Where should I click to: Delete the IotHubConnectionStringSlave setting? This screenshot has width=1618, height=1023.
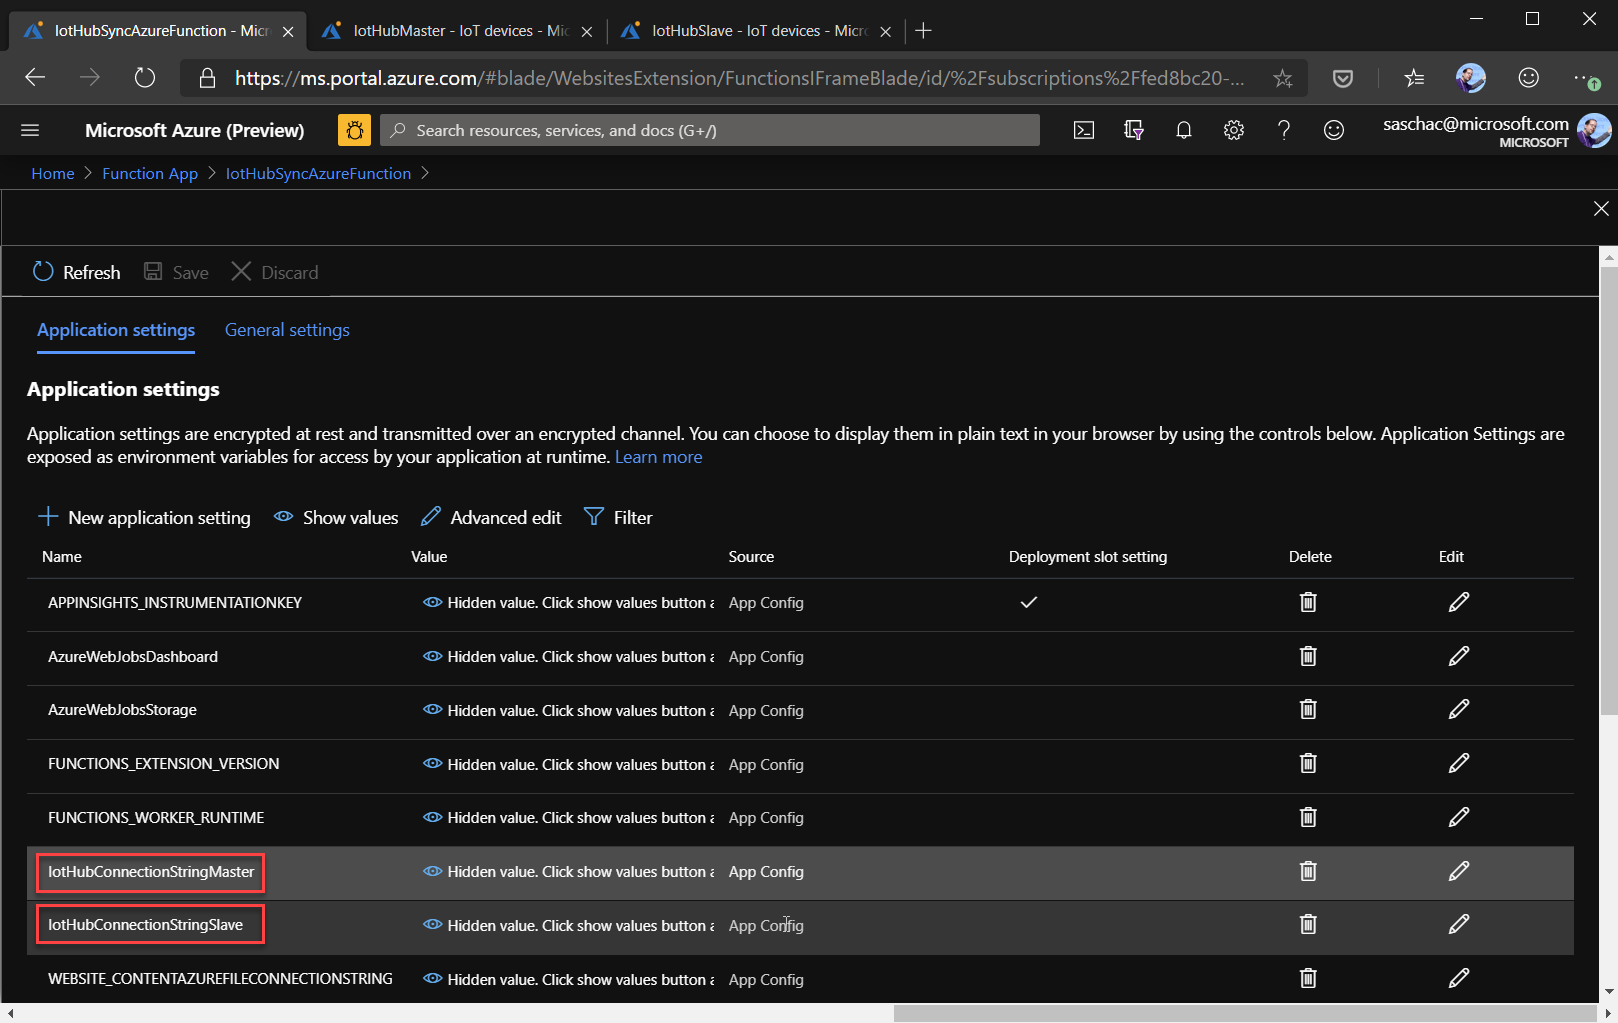(x=1308, y=924)
